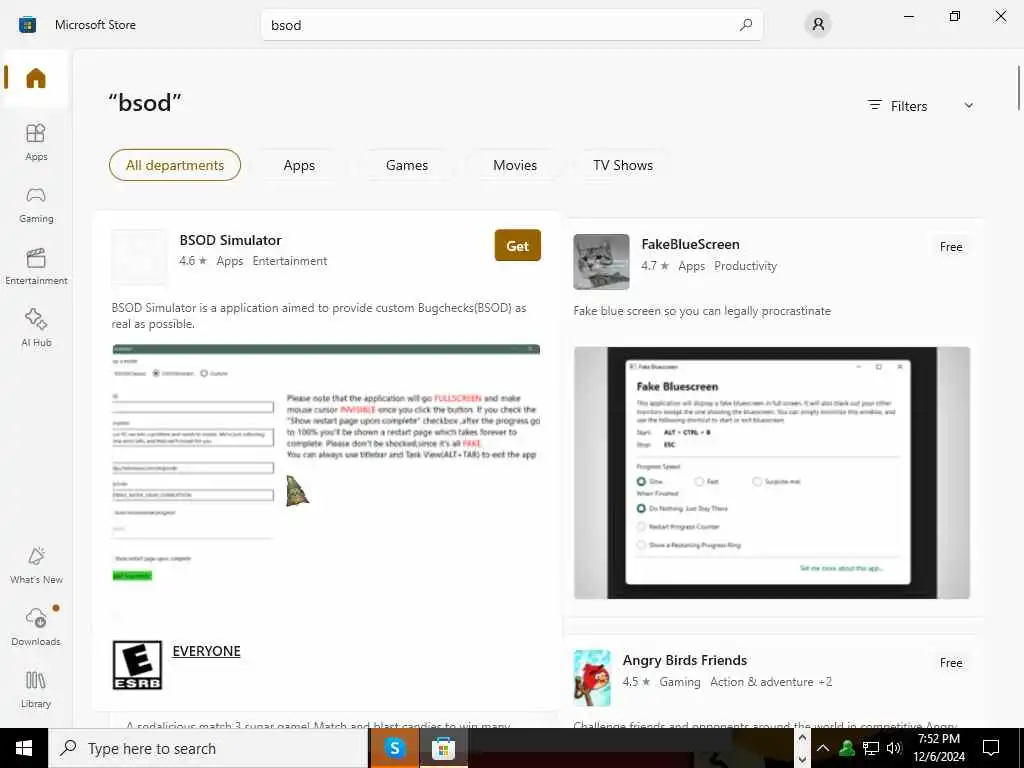
Task: Click the taskbar clock and date
Action: click(x=939, y=748)
